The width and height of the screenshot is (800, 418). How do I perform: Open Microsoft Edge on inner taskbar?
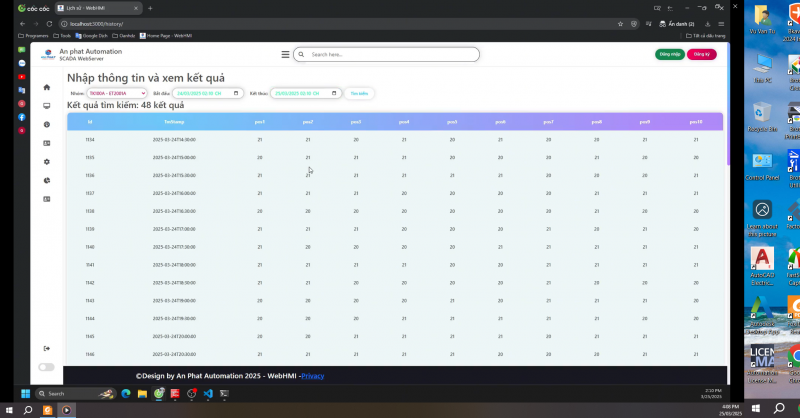(126, 394)
